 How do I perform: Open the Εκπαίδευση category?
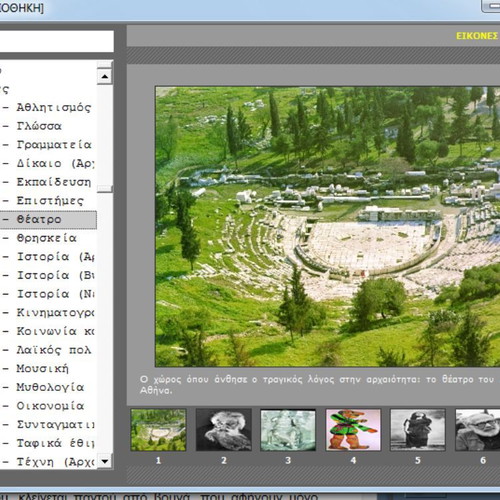click(48, 182)
